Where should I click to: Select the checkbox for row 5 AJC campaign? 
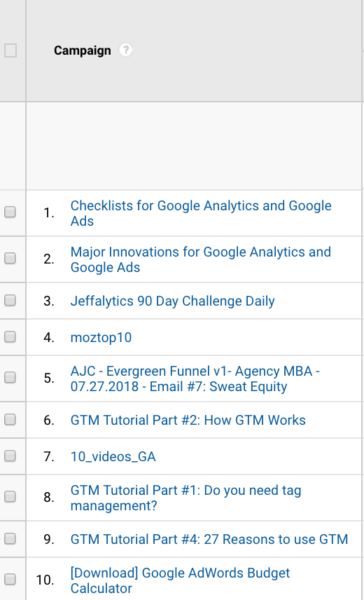pos(10,378)
